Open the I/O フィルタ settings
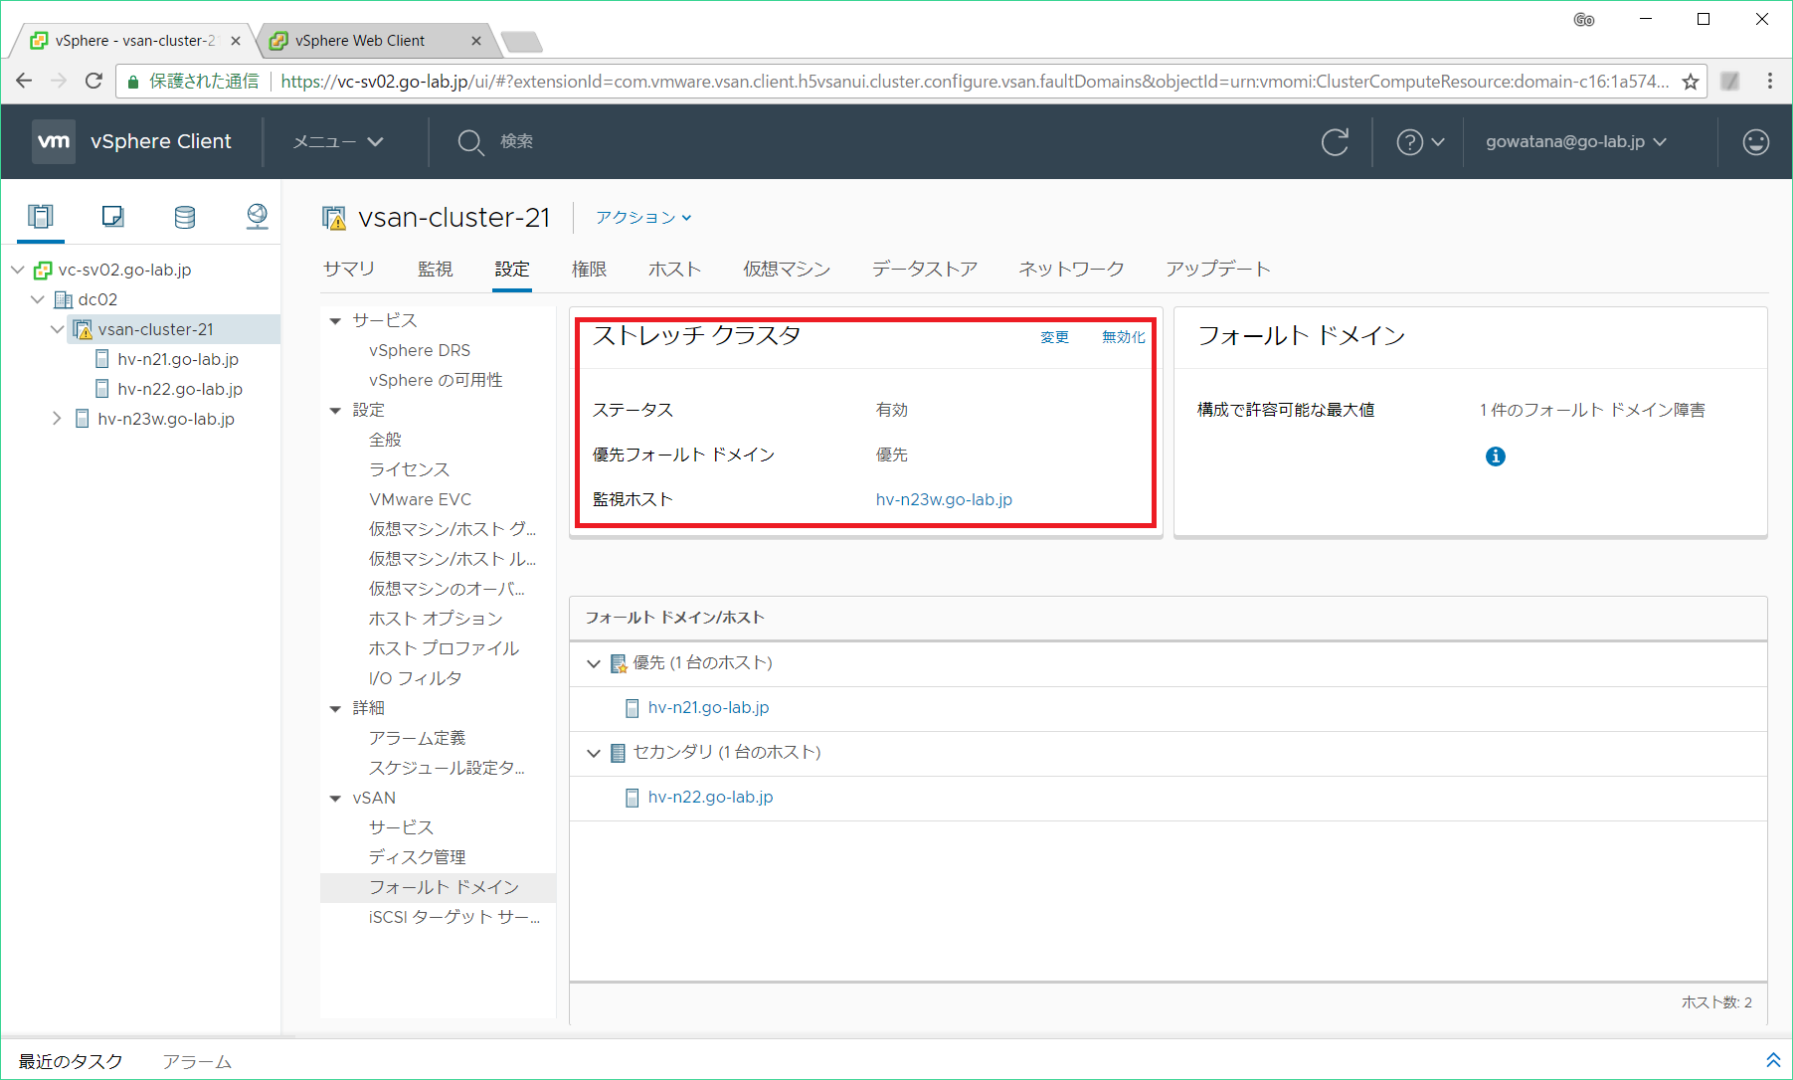Screen dimensions: 1793x1080 (x=414, y=678)
